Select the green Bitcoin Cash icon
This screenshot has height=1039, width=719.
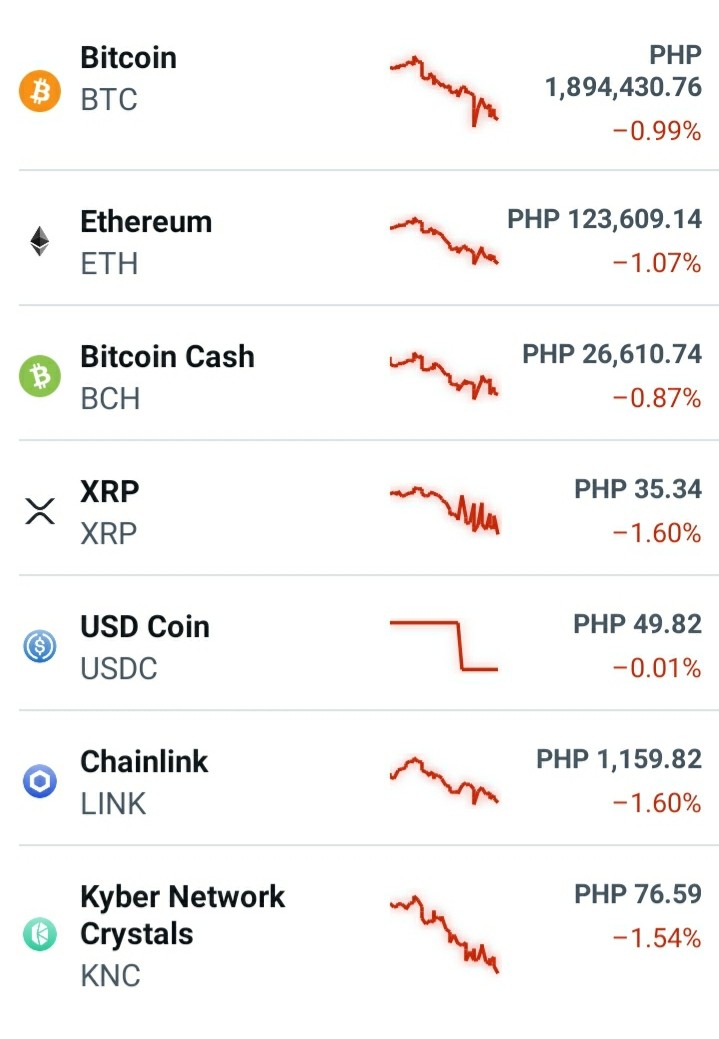(x=40, y=376)
